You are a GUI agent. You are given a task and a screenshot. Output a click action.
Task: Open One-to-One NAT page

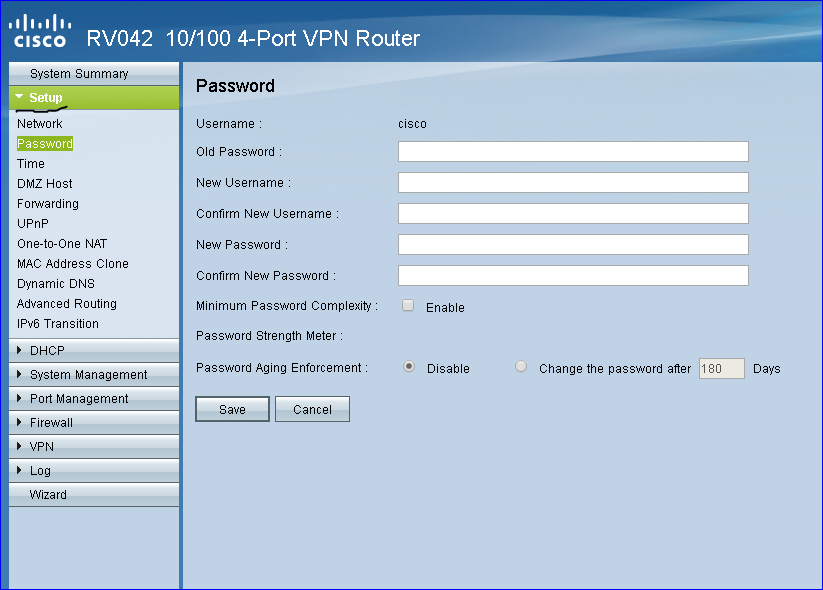pyautogui.click(x=62, y=244)
